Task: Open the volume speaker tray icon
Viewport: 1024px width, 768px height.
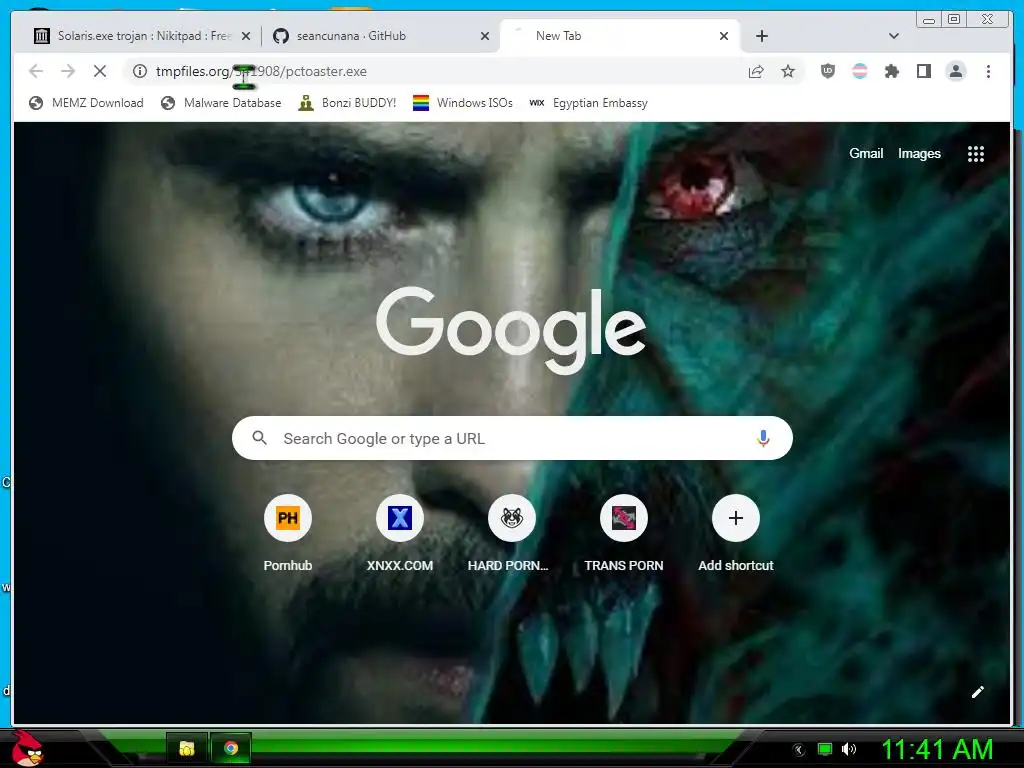Action: click(x=848, y=749)
